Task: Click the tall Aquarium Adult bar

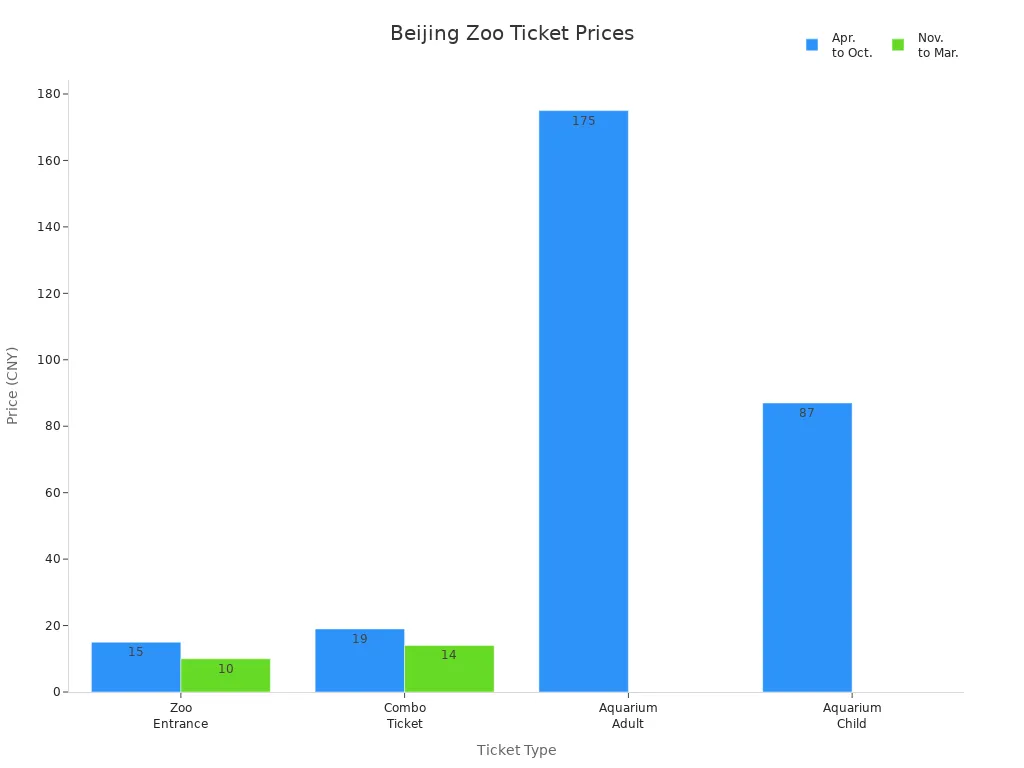Action: pos(583,400)
